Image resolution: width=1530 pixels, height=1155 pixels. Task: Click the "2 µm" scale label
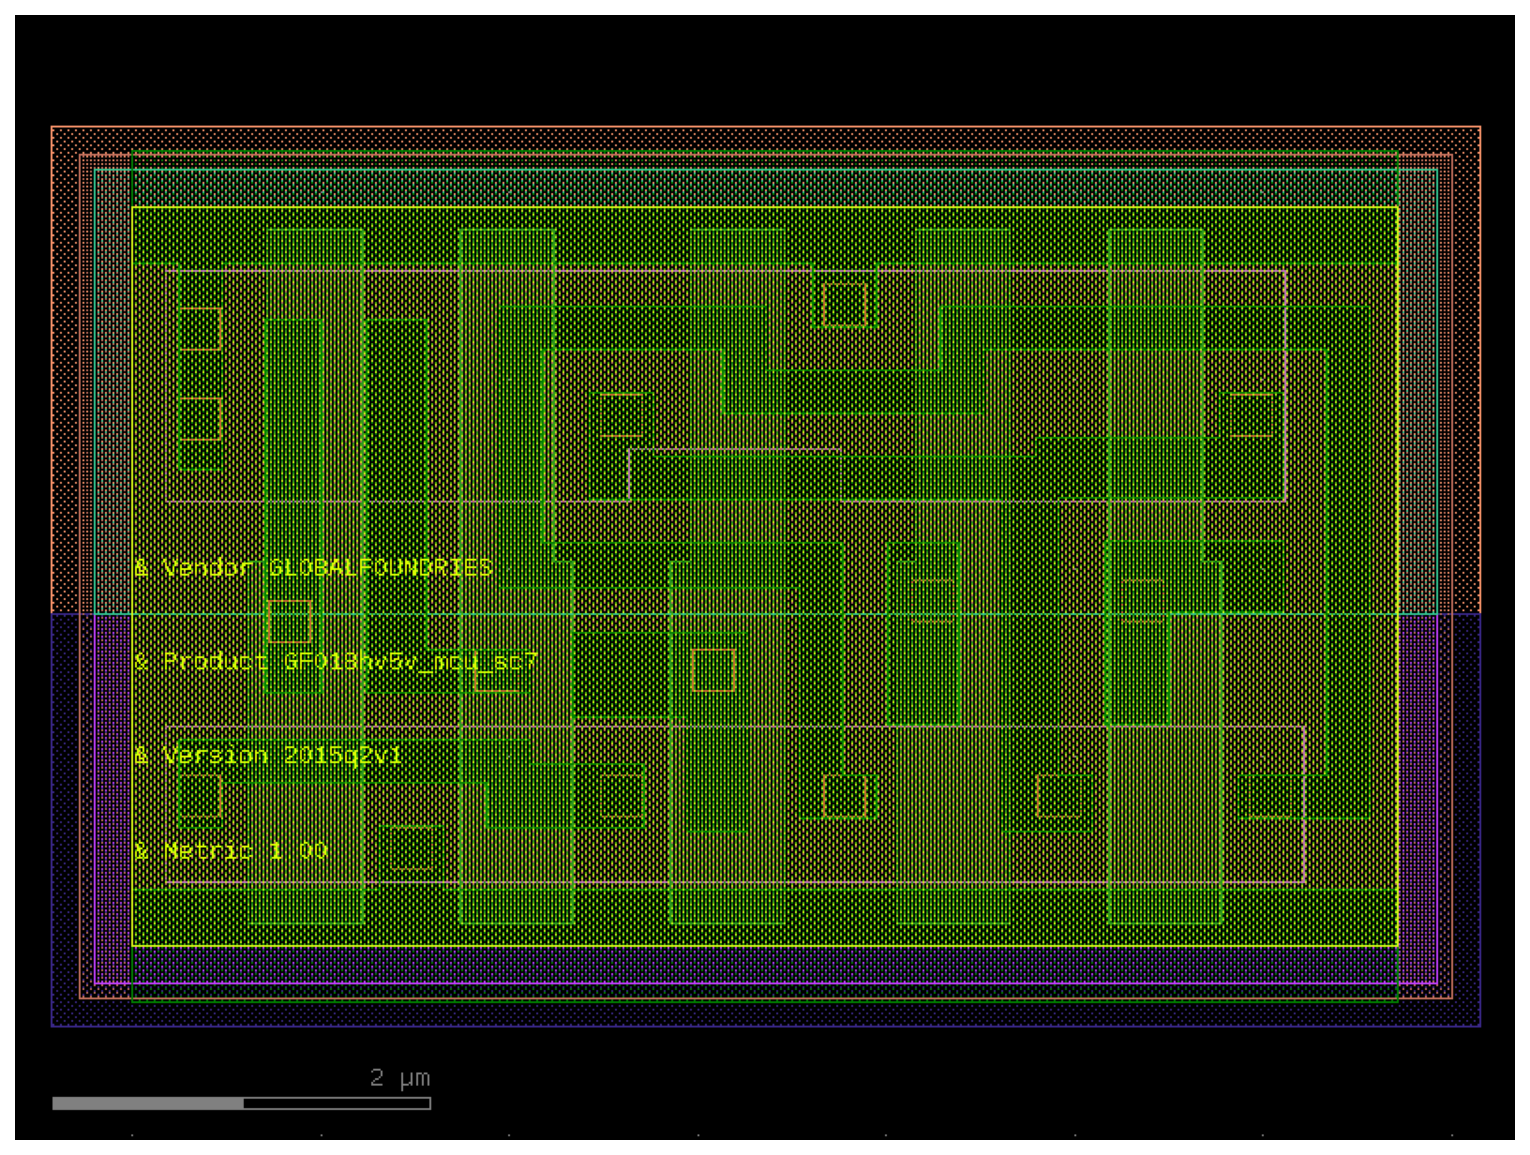pyautogui.click(x=399, y=1078)
